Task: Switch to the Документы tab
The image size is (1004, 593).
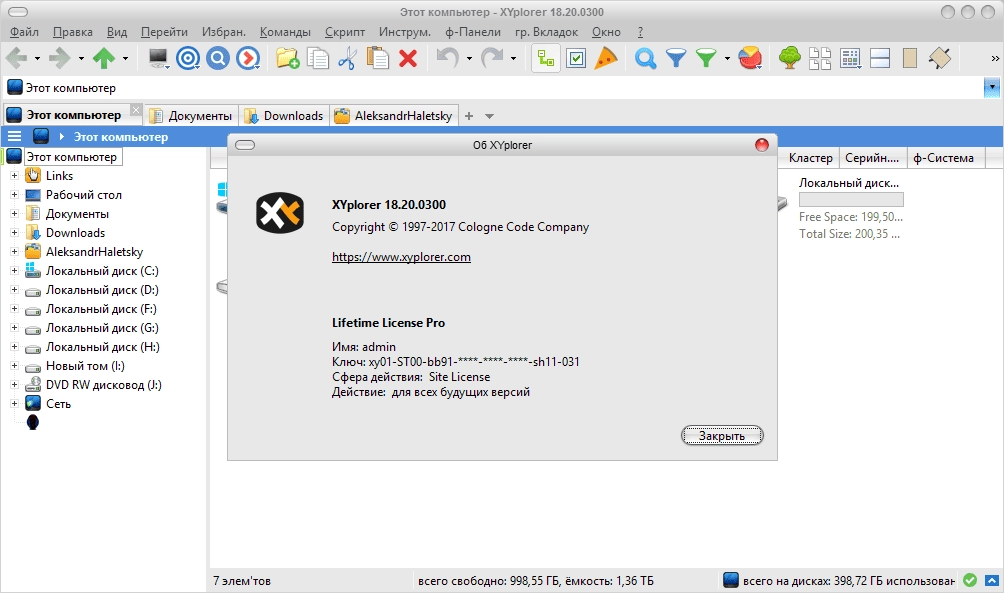Action: pyautogui.click(x=191, y=116)
